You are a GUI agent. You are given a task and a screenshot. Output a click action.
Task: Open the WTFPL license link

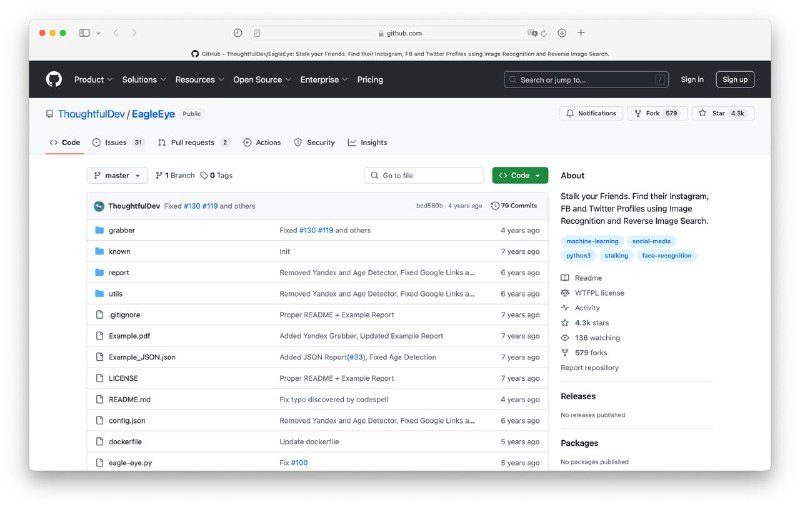[x=593, y=293]
